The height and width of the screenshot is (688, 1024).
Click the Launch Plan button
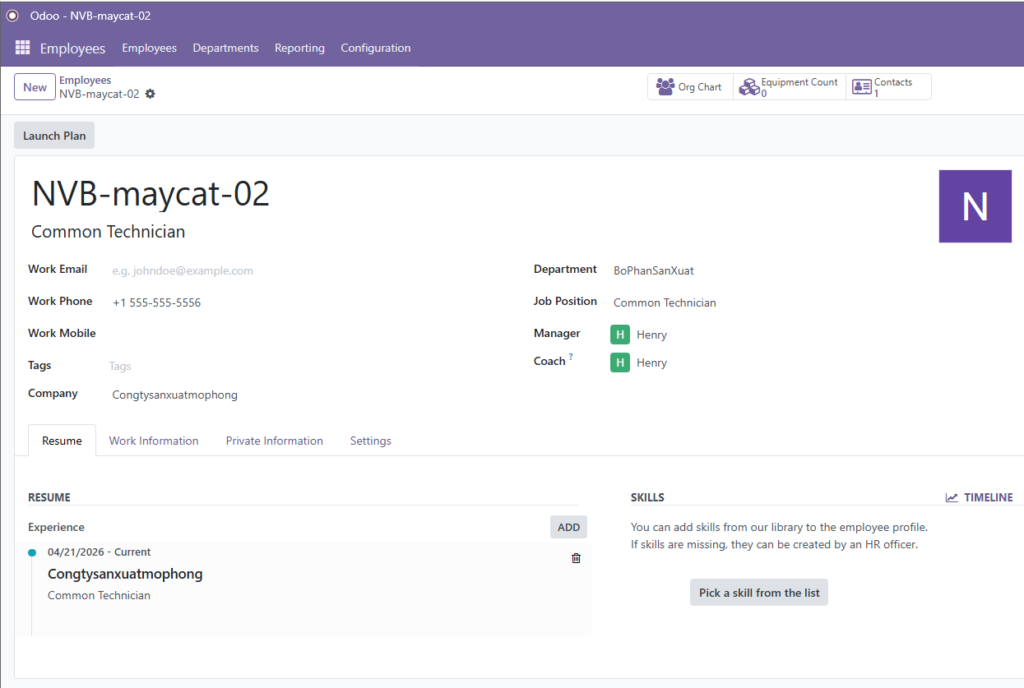54,136
